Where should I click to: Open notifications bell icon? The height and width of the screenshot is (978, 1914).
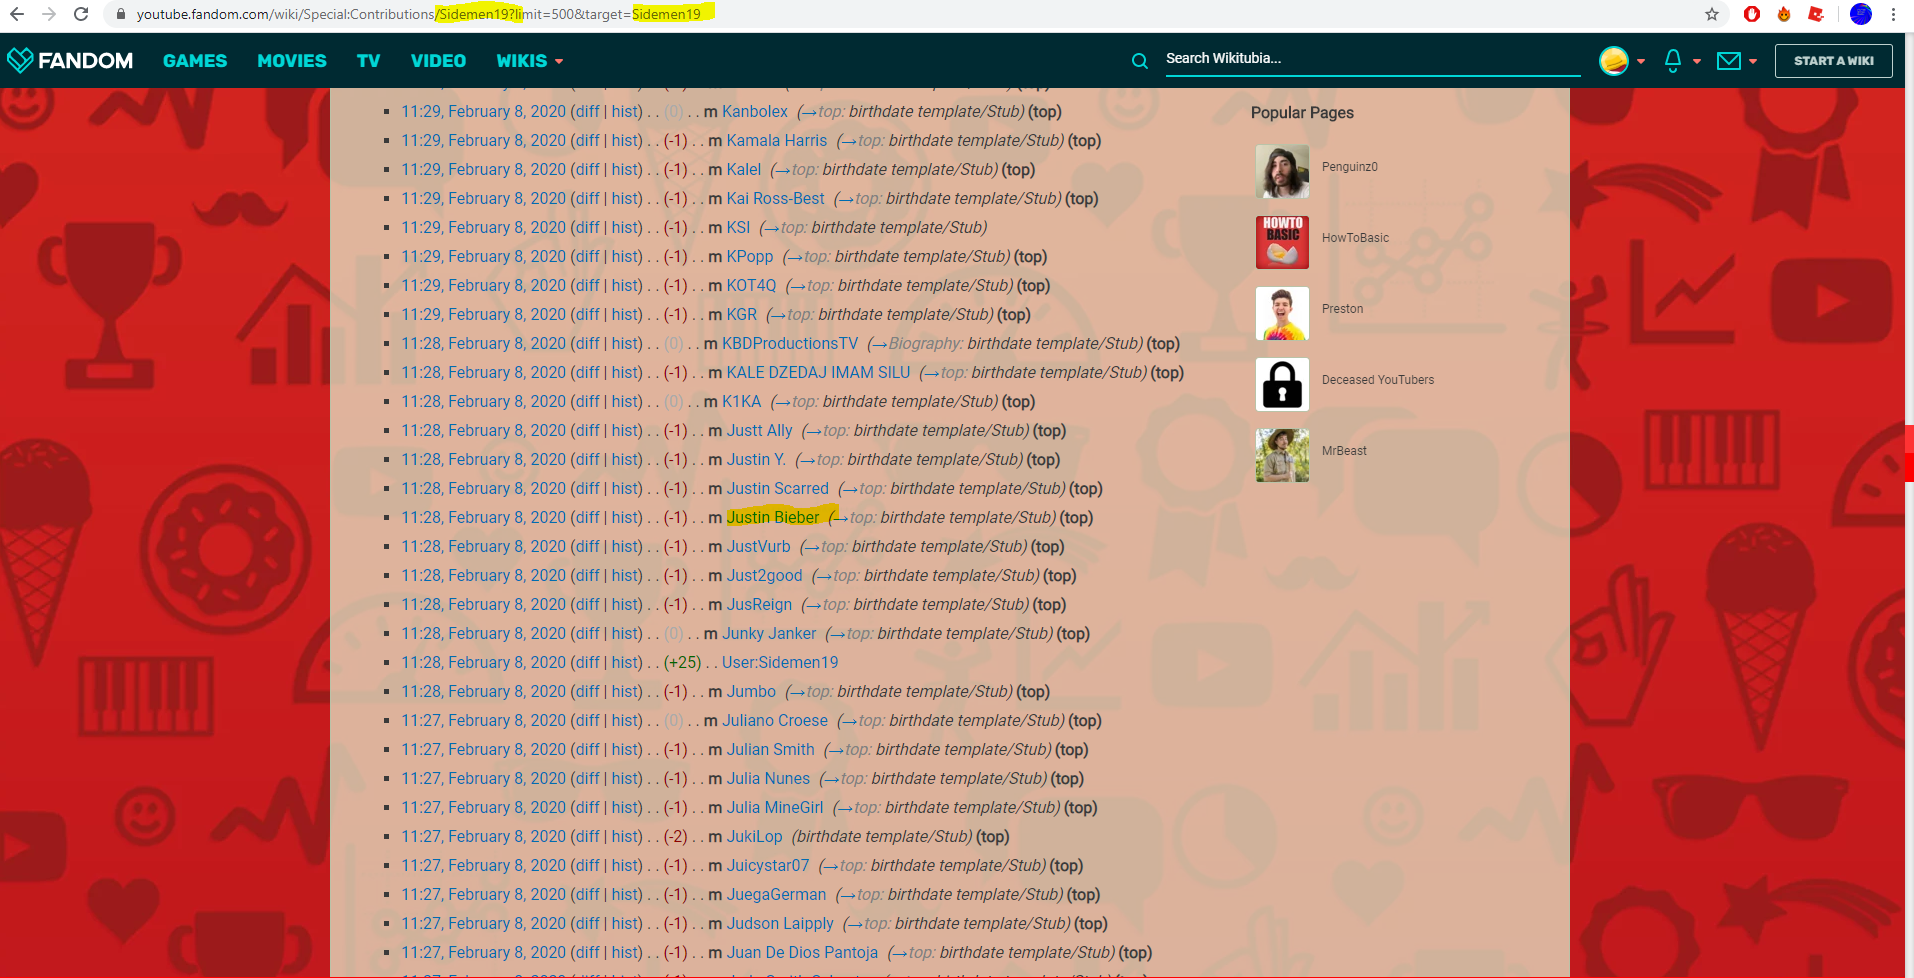[x=1673, y=61]
